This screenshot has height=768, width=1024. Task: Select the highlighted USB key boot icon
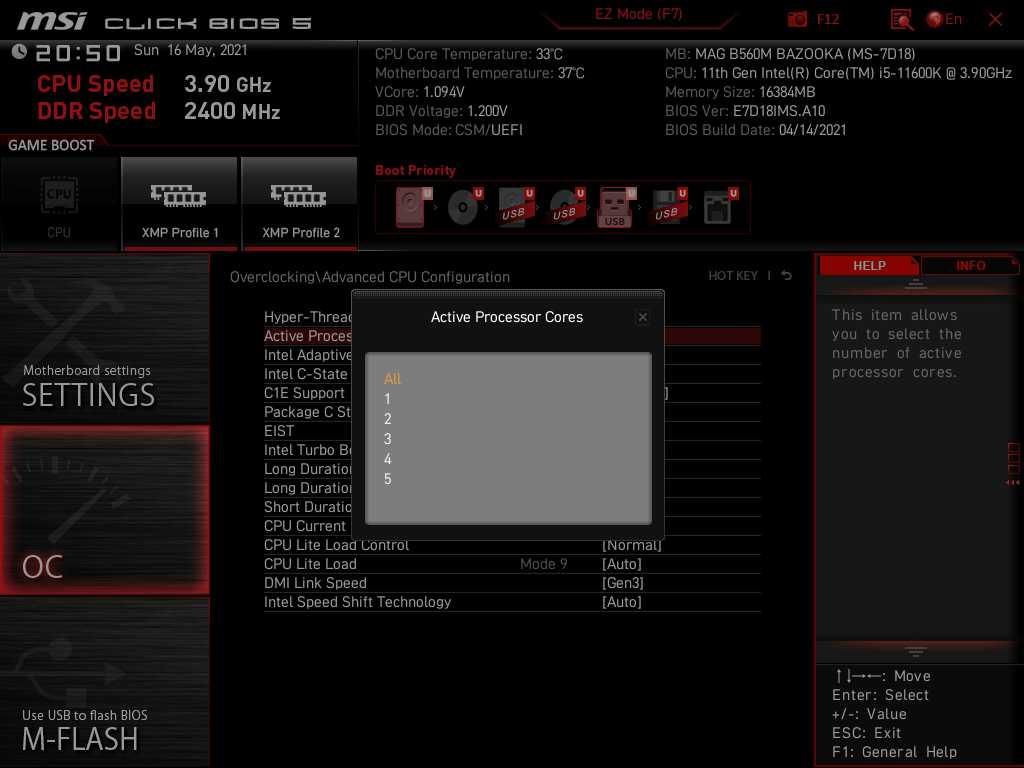tap(615, 207)
